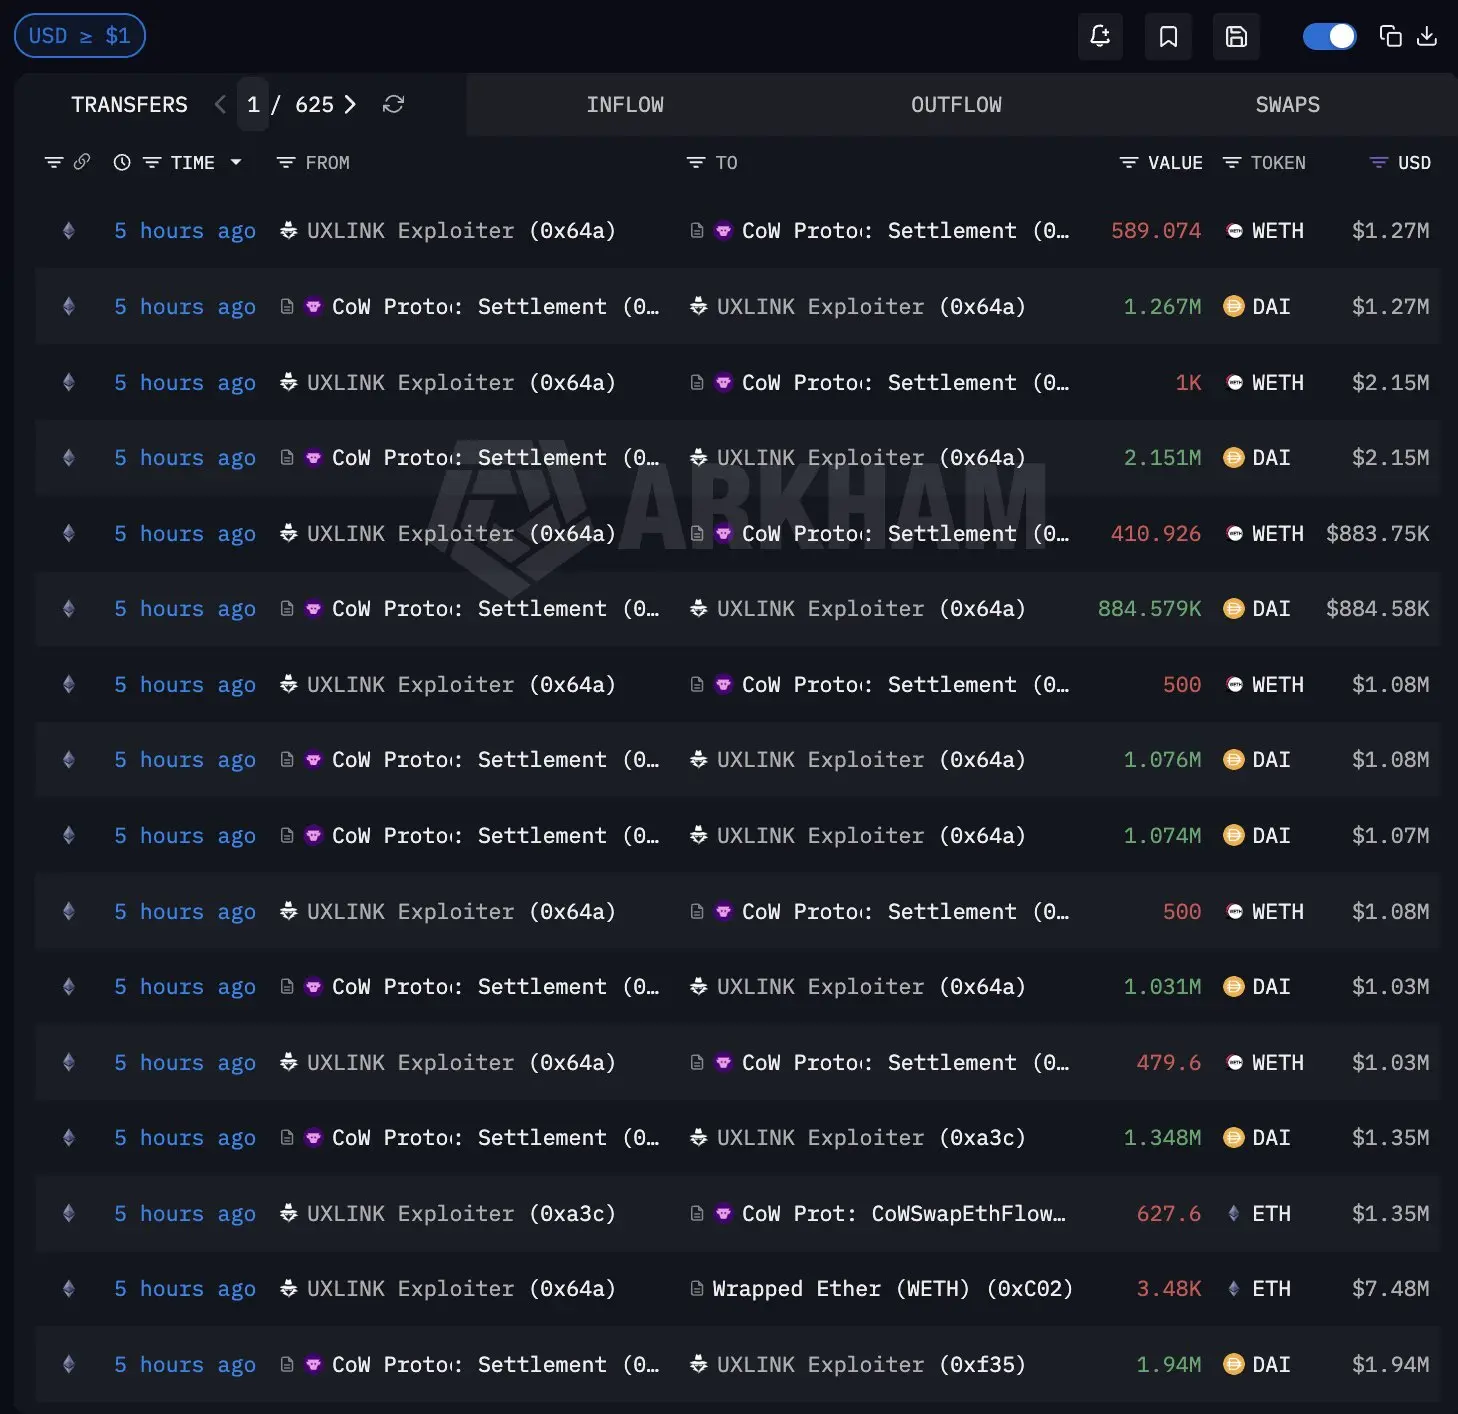The width and height of the screenshot is (1458, 1414).
Task: Click the CoW logo in the 2.151M DAI row
Action: [x=313, y=458]
